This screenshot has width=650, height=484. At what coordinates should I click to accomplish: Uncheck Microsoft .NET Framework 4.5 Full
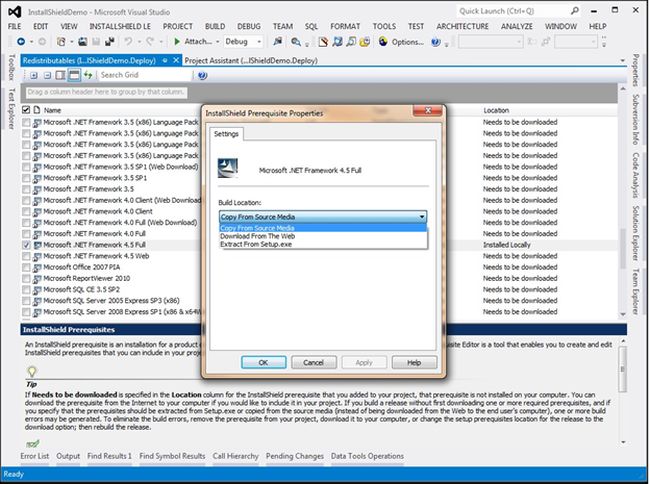(26, 245)
